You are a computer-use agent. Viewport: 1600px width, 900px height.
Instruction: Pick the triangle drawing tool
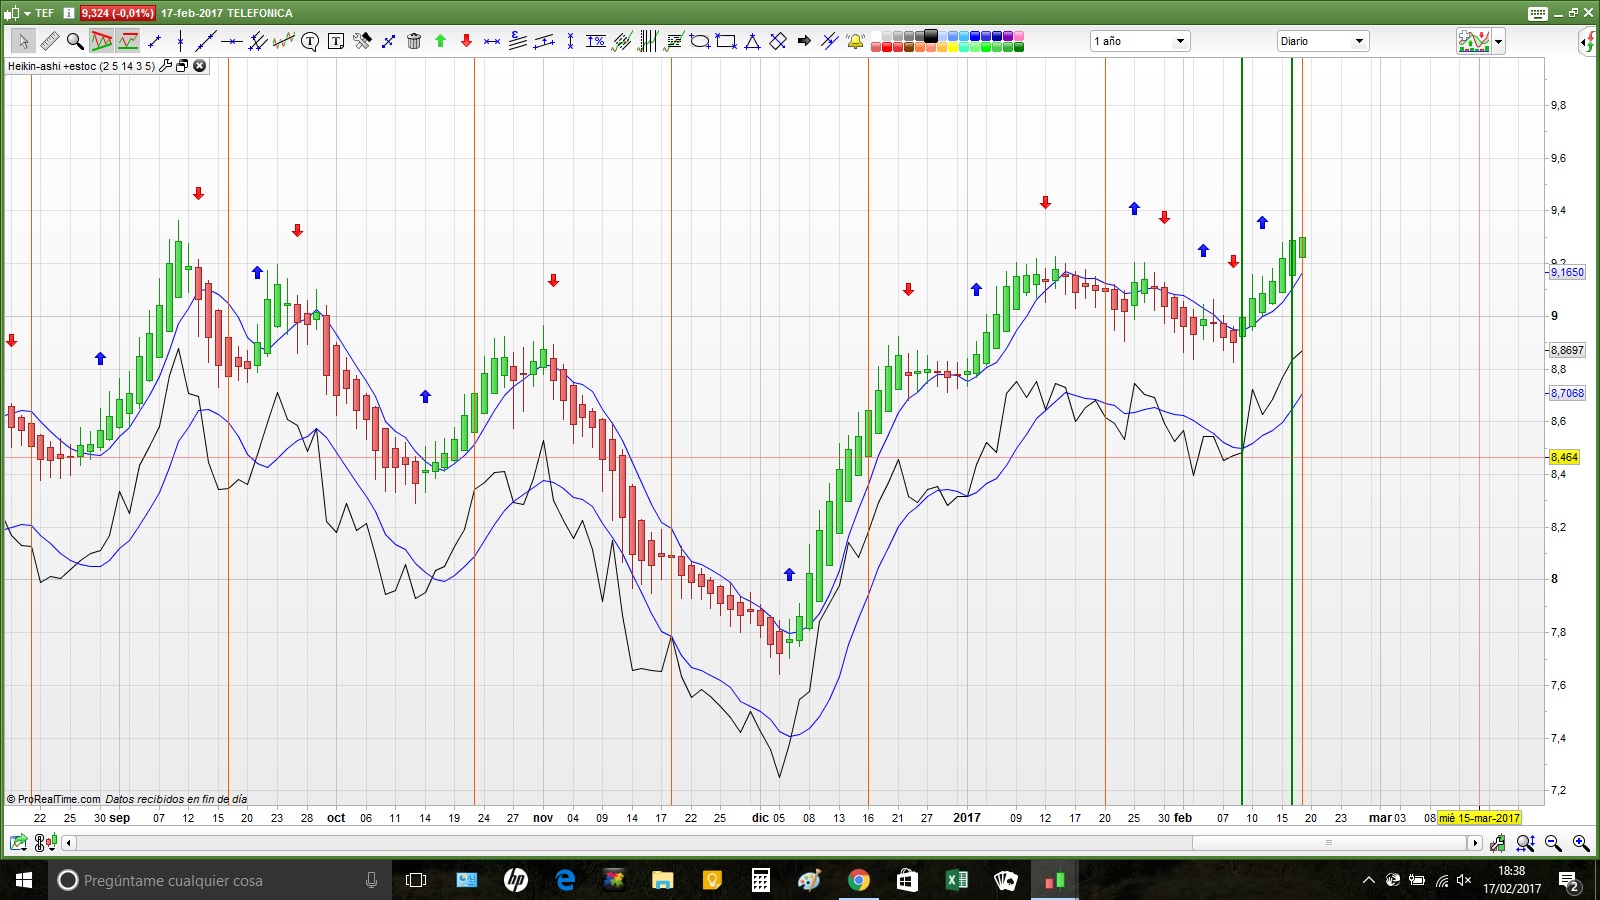[x=752, y=41]
